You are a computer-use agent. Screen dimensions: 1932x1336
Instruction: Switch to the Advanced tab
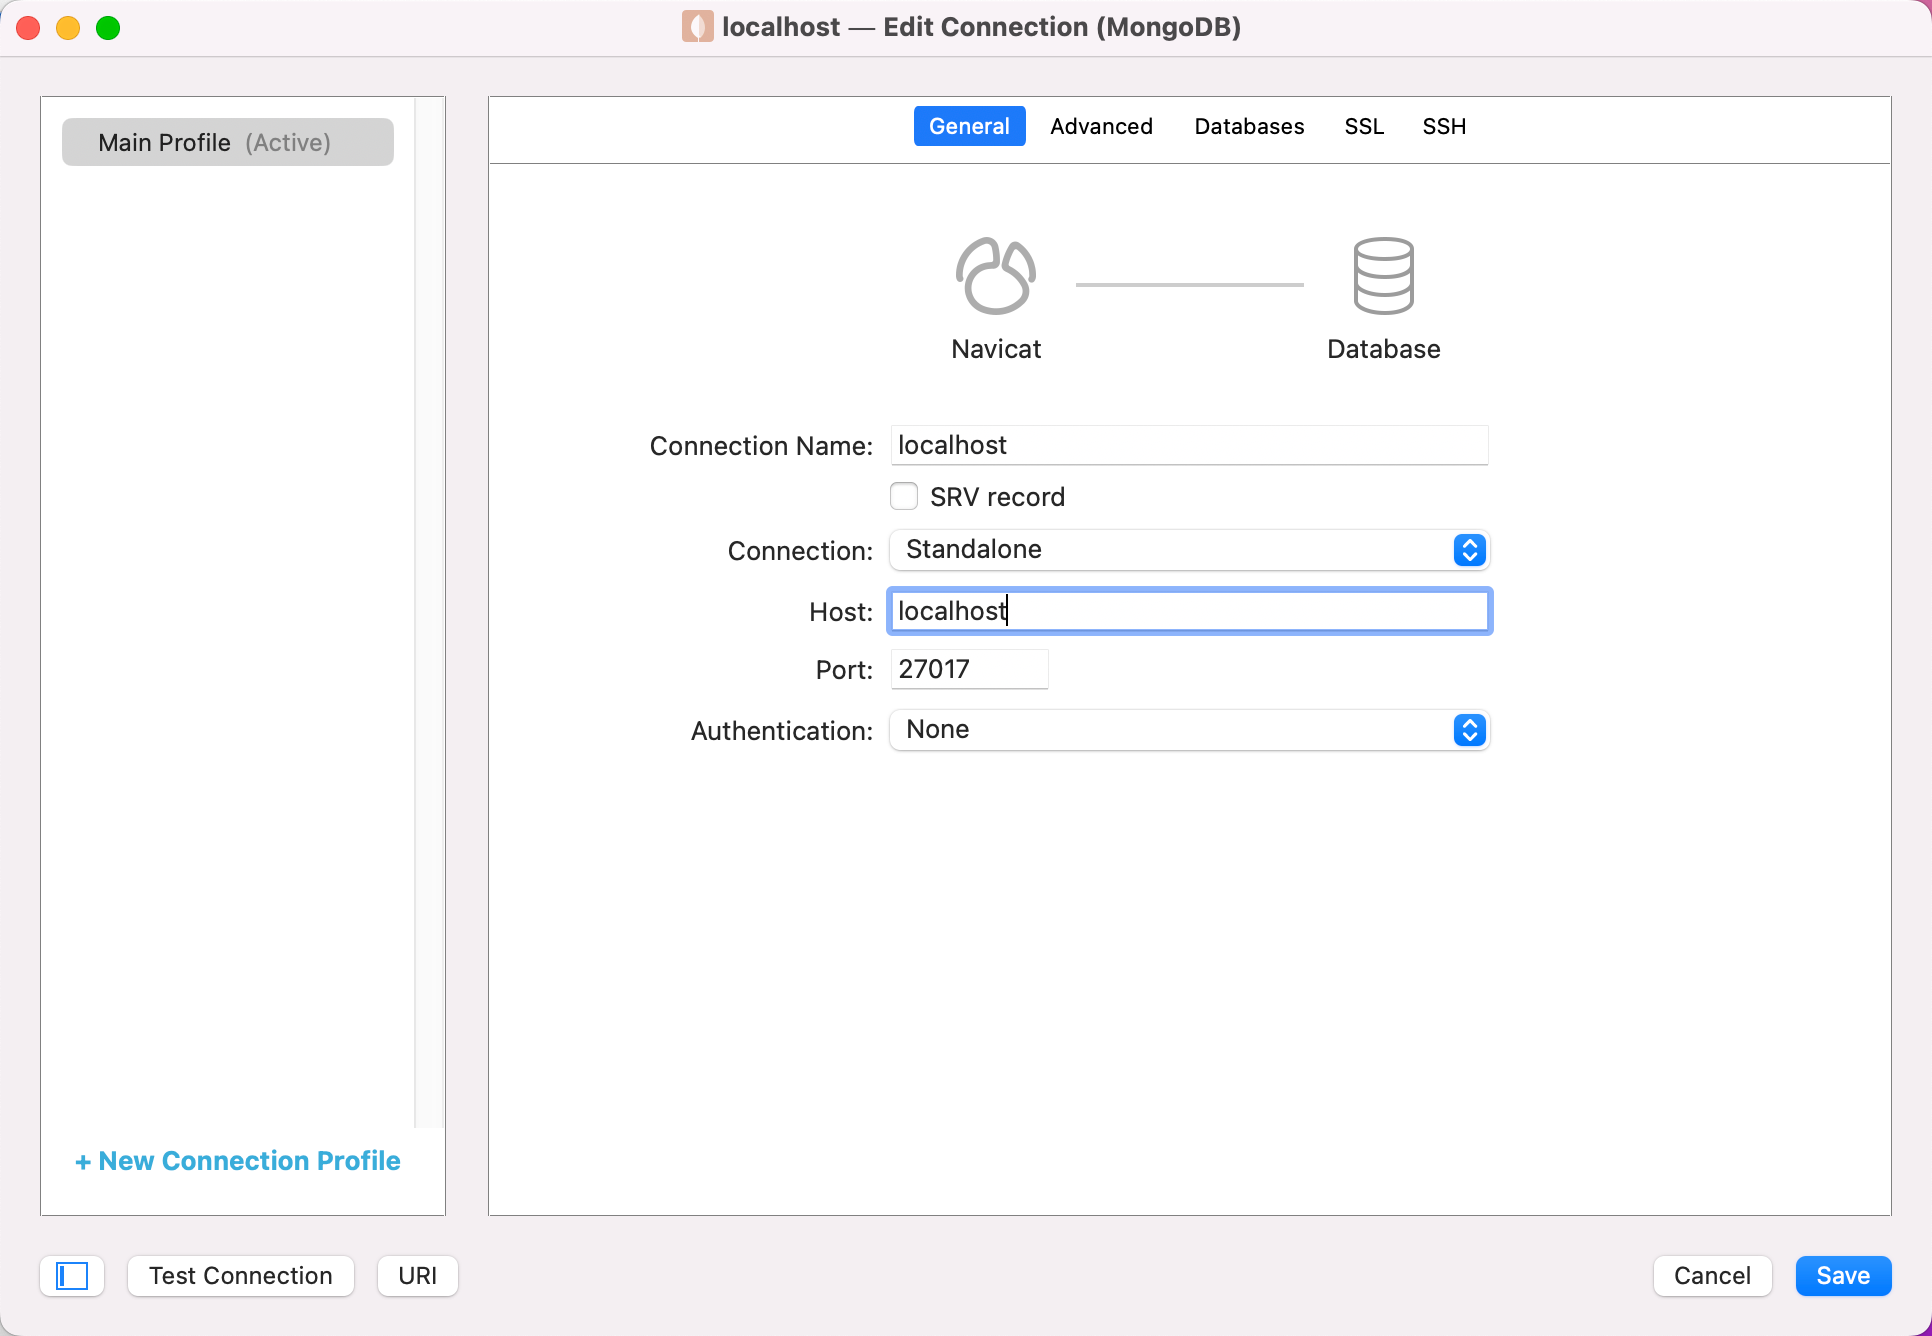[1101, 126]
